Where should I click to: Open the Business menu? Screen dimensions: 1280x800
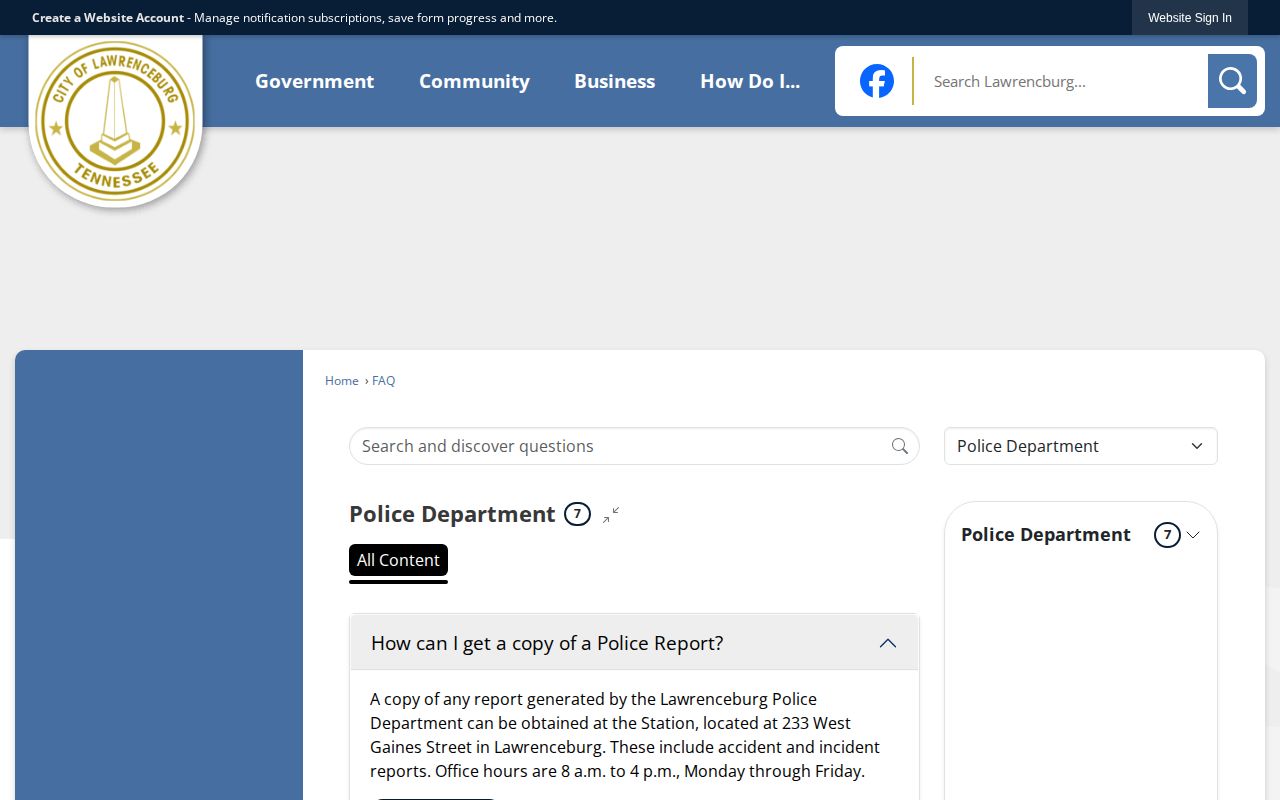[x=615, y=81]
